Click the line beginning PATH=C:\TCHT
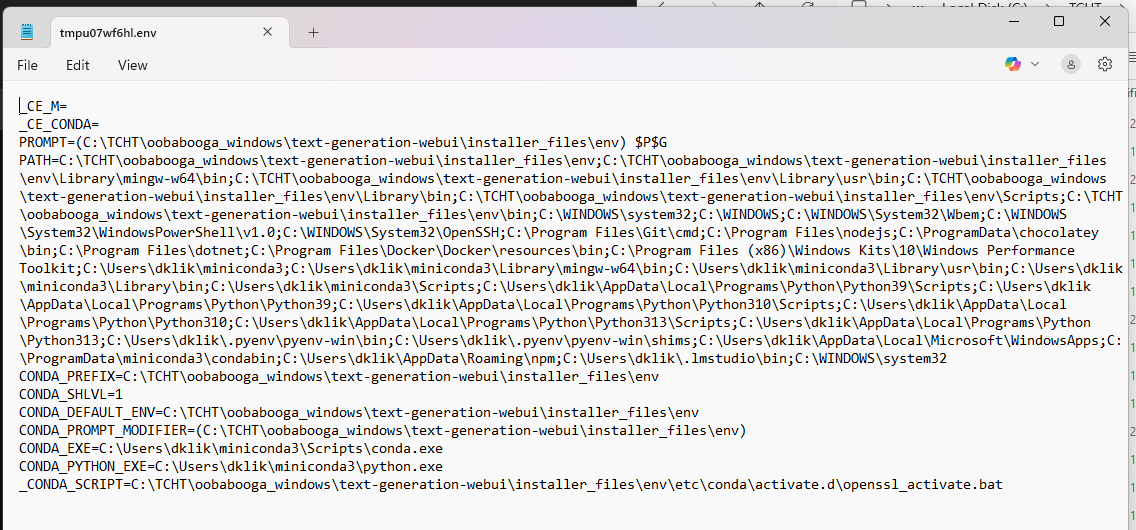 563,160
